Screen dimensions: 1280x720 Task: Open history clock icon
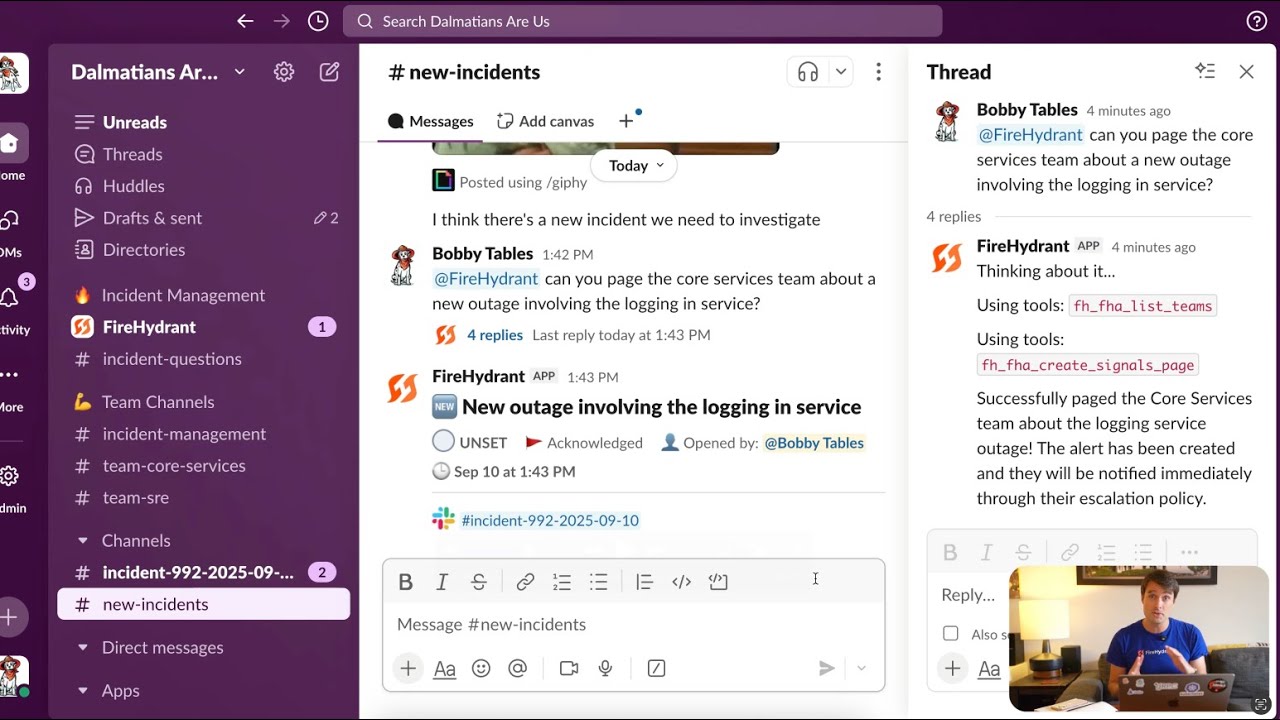click(x=318, y=21)
